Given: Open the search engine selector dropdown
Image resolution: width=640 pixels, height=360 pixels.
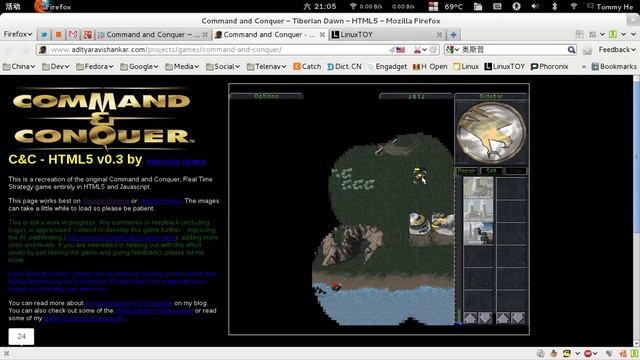Looking at the screenshot, I should tap(452, 50).
